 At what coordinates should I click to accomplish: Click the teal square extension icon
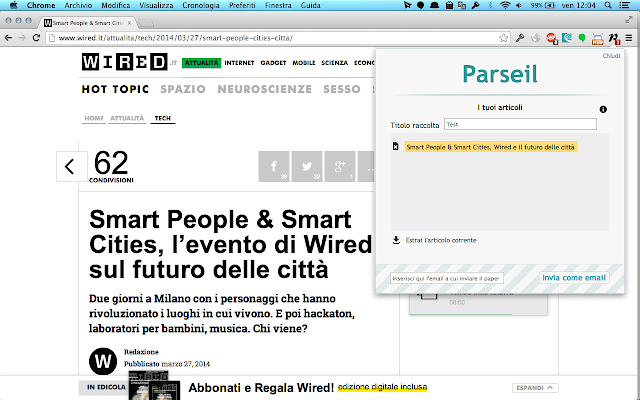coord(567,38)
